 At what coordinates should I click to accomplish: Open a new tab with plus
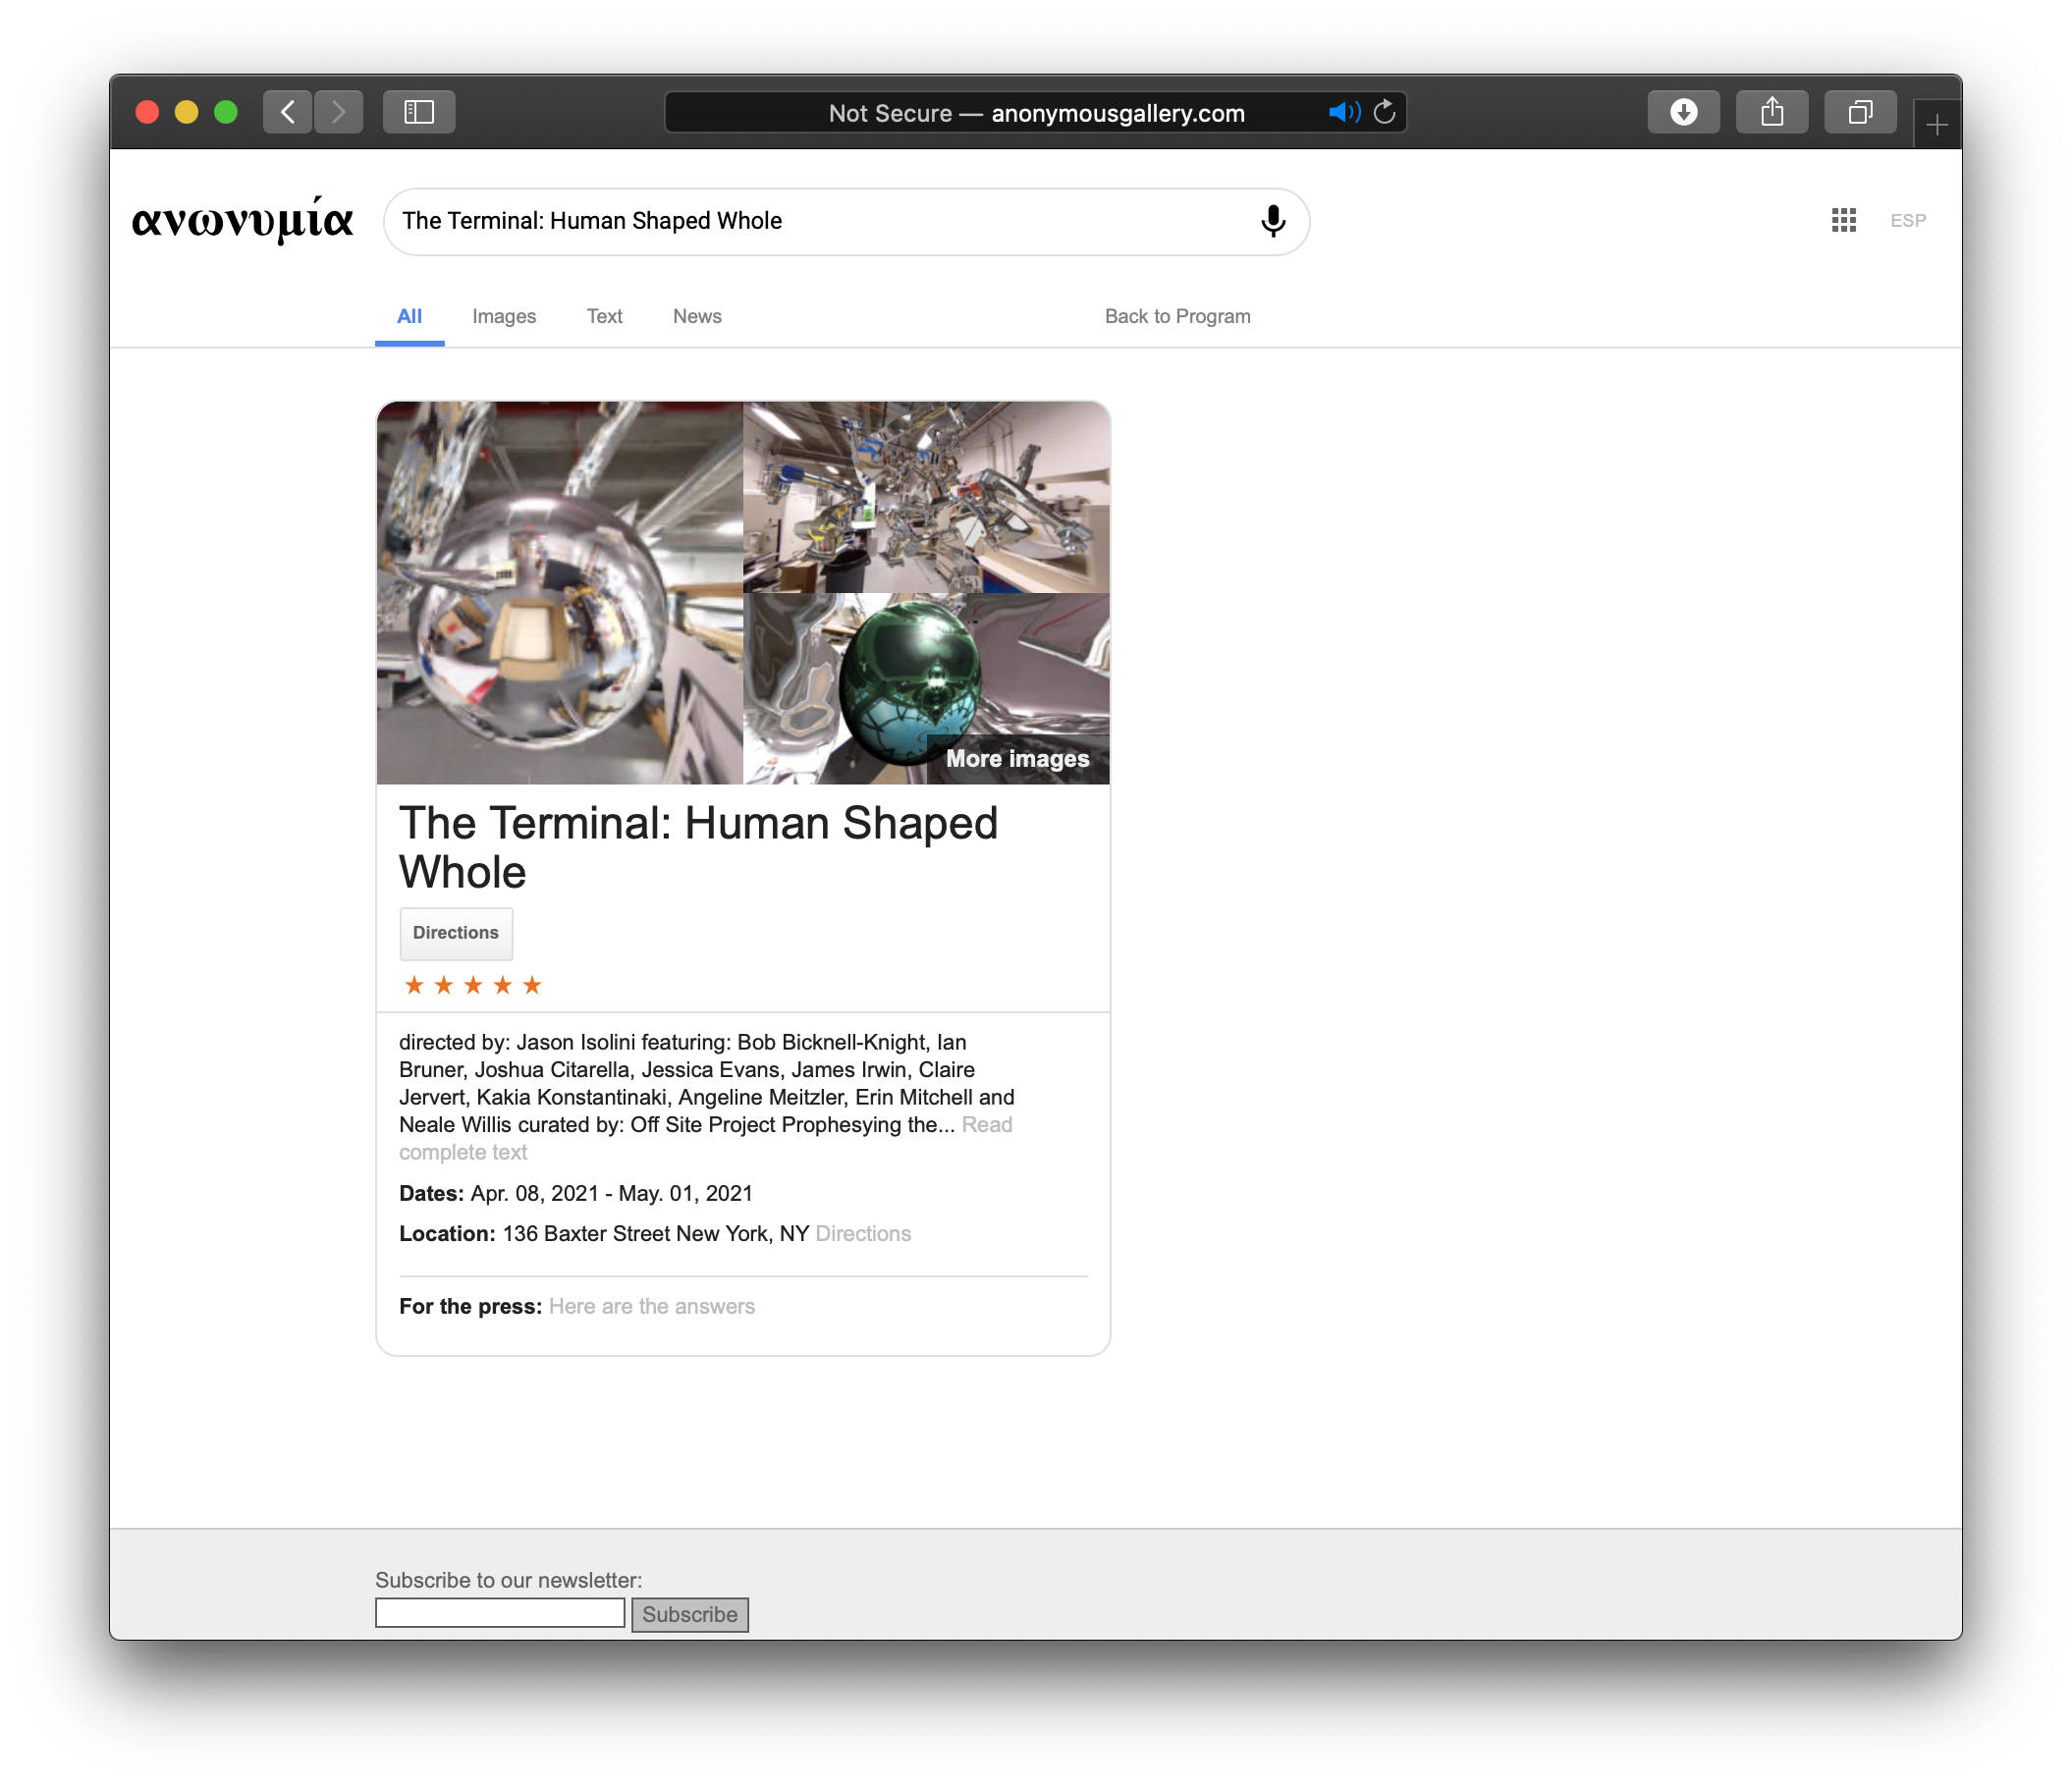coord(1936,125)
